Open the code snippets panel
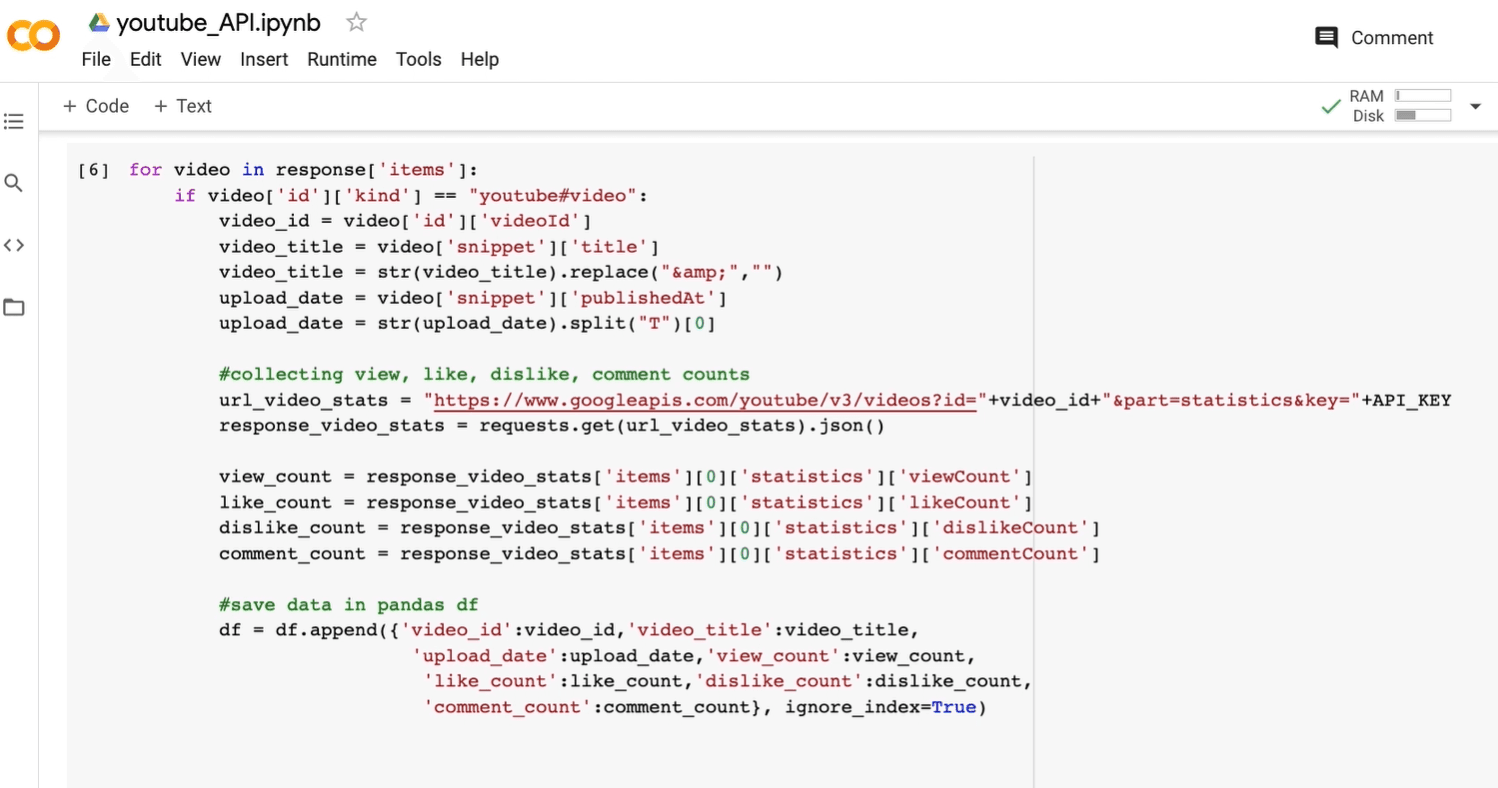This screenshot has height=788, width=1498. pyautogui.click(x=13, y=244)
